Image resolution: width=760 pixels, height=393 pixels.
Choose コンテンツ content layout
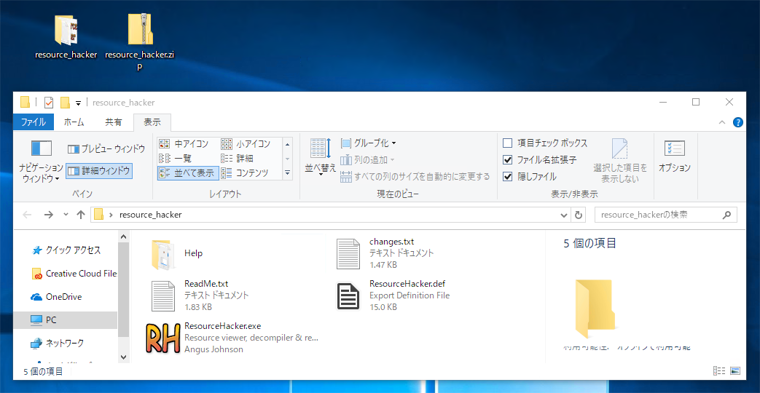245,173
